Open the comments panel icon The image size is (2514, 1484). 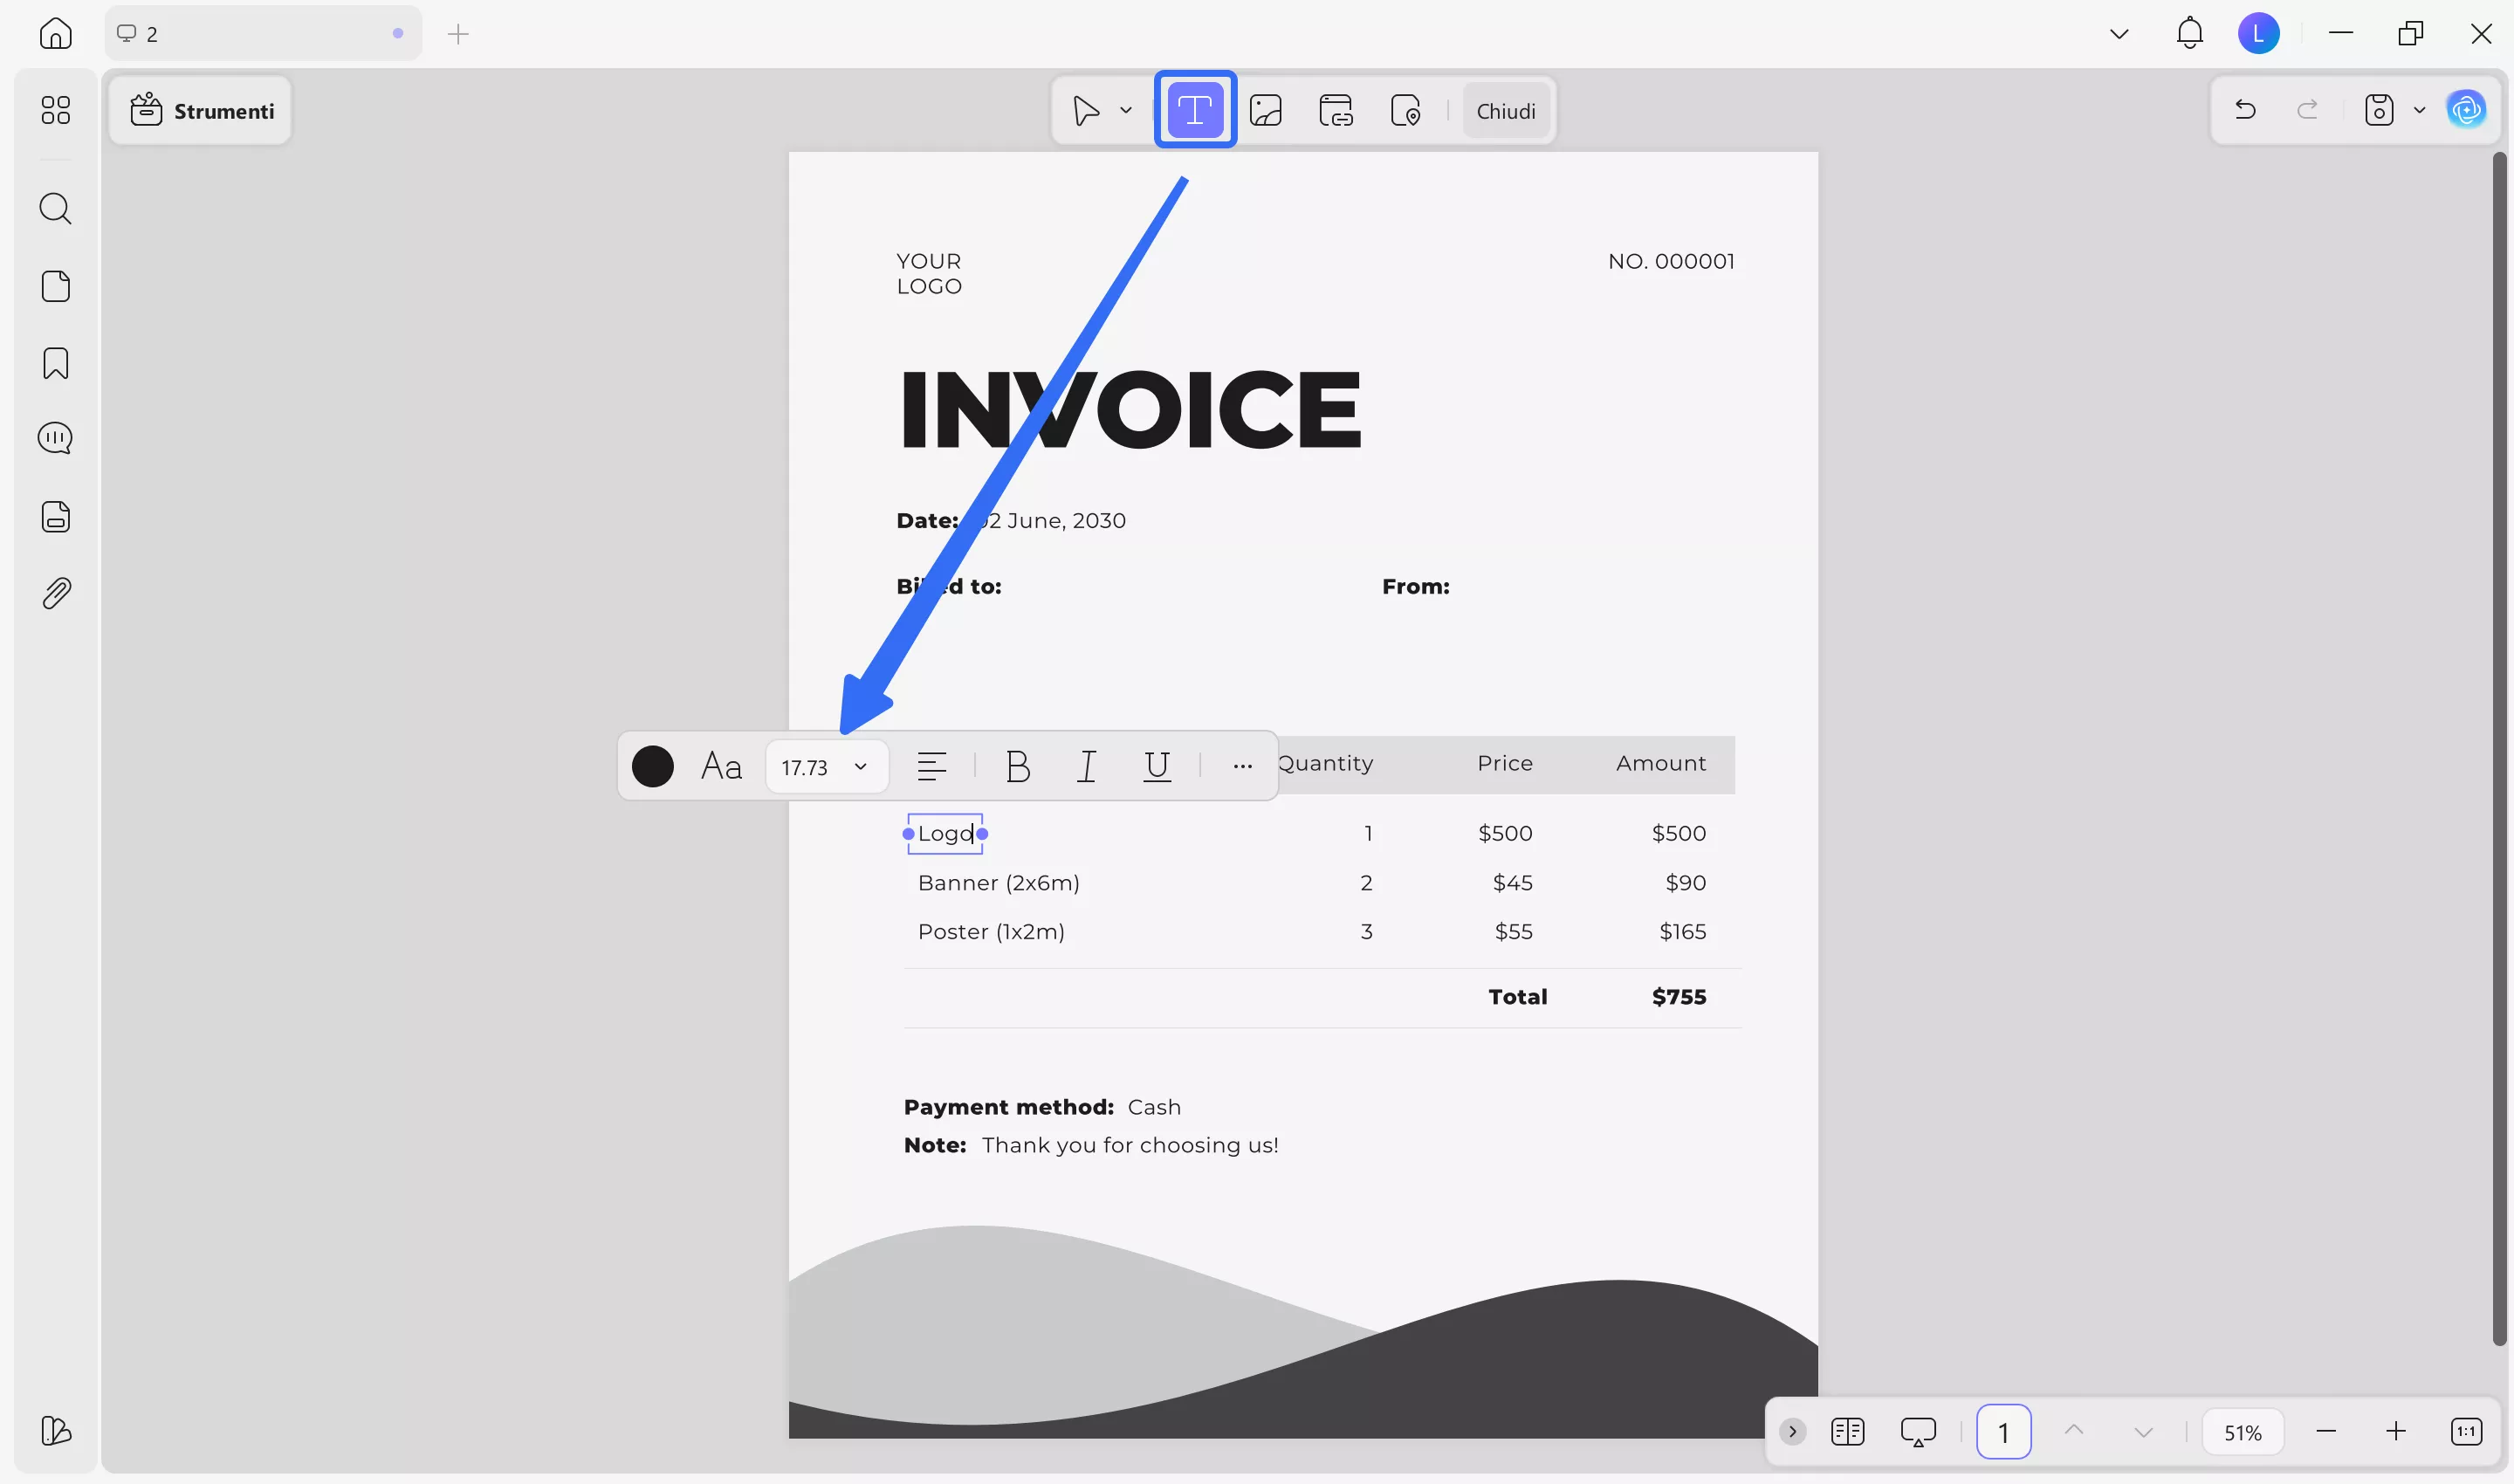tap(55, 438)
